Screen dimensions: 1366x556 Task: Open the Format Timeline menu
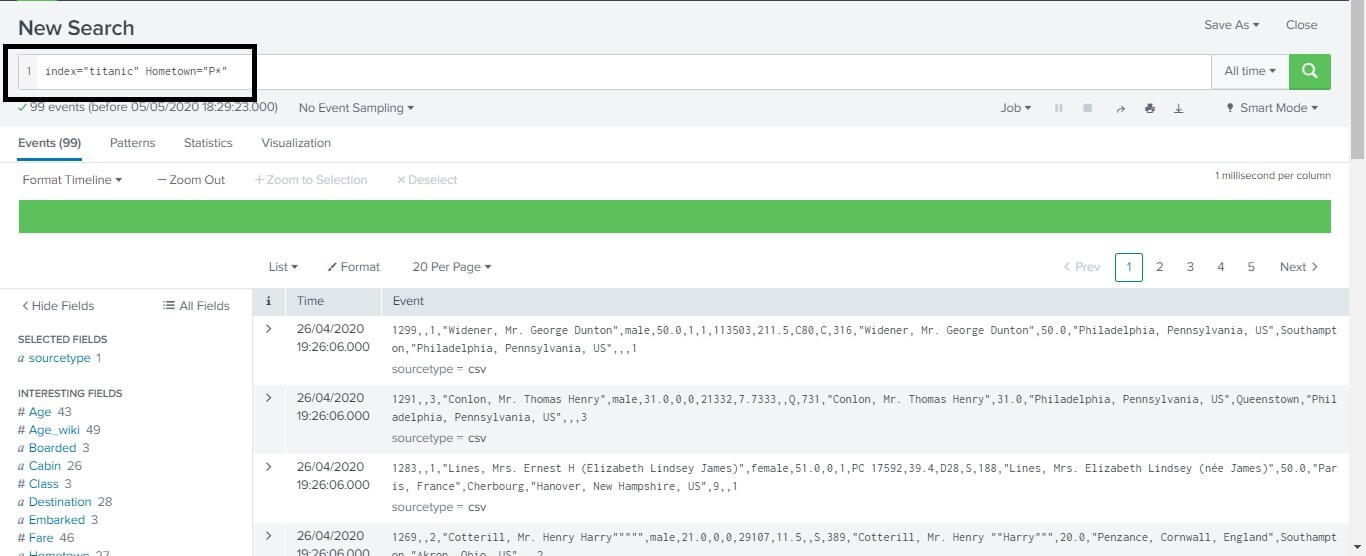point(72,180)
